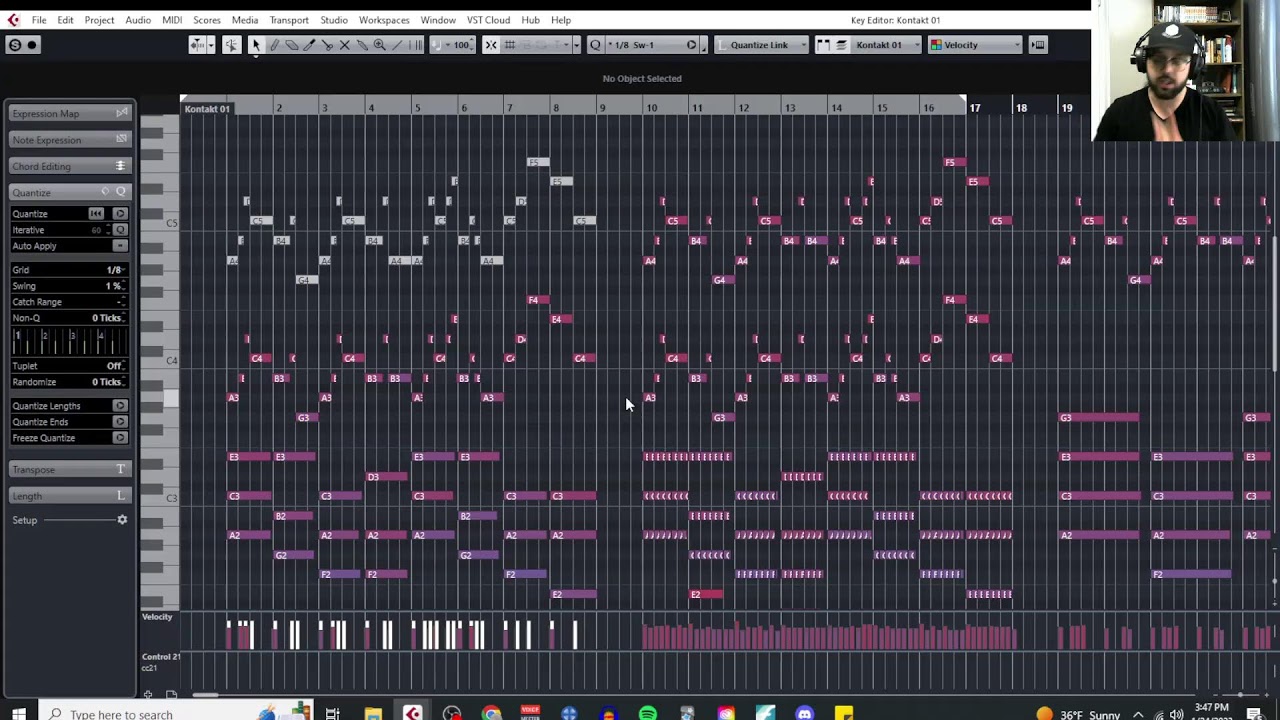
Task: Select the Object Selection arrow tool
Action: (255, 45)
